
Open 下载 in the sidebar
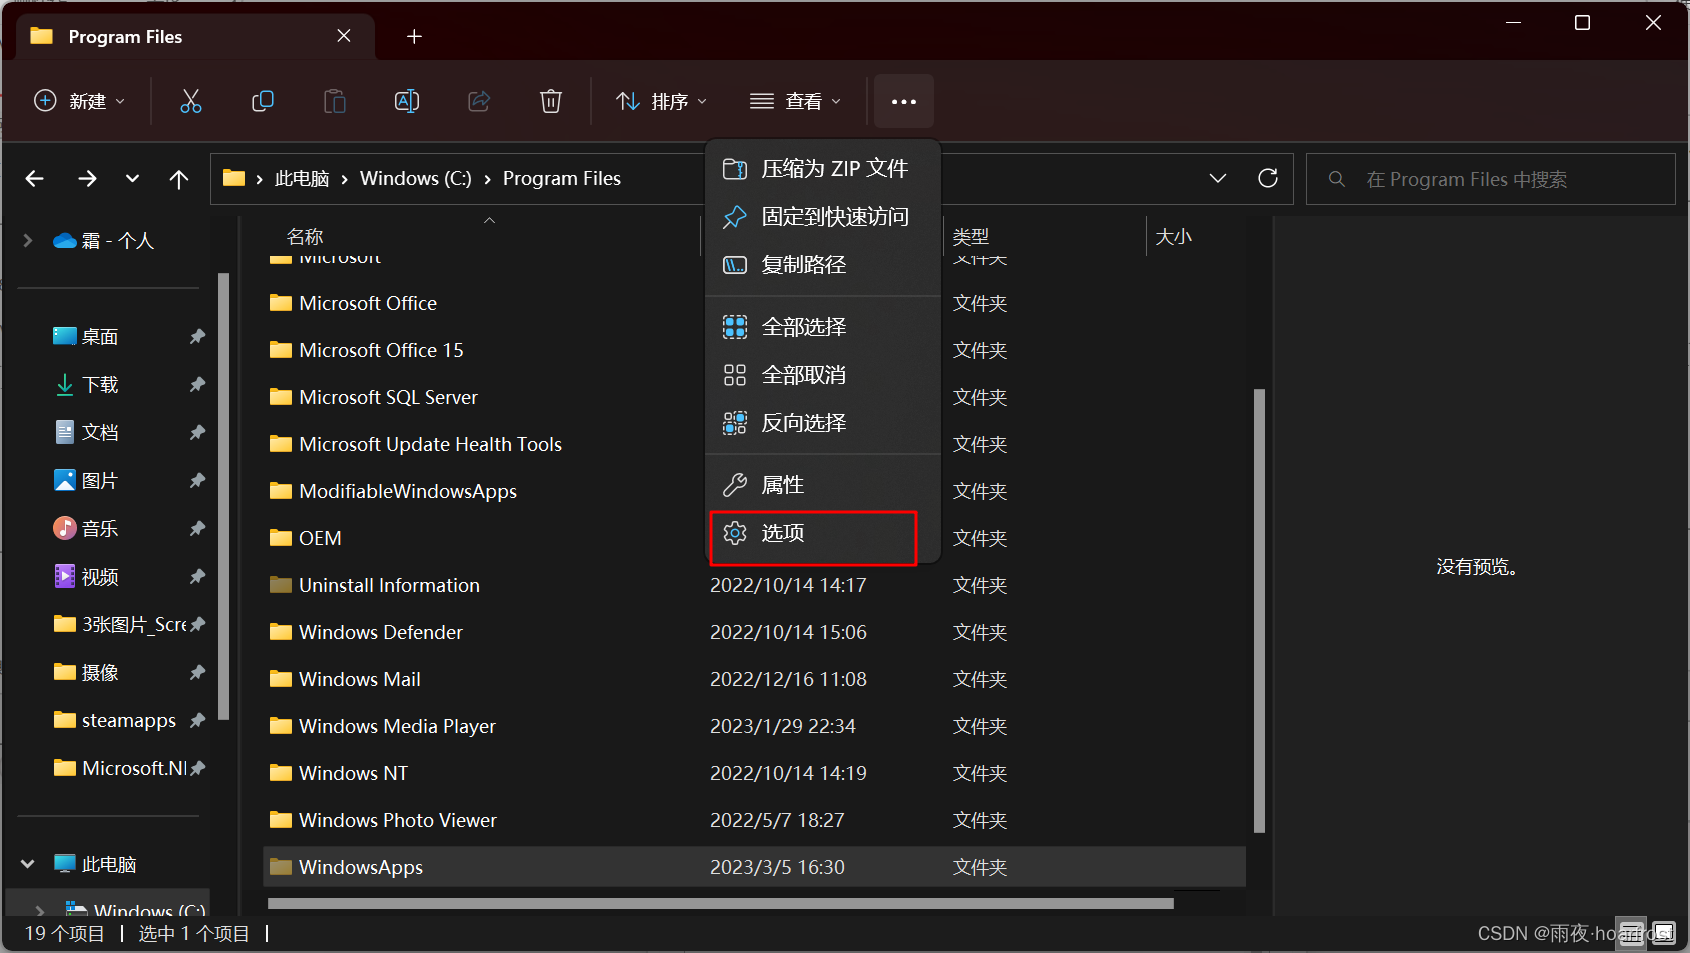(x=100, y=385)
